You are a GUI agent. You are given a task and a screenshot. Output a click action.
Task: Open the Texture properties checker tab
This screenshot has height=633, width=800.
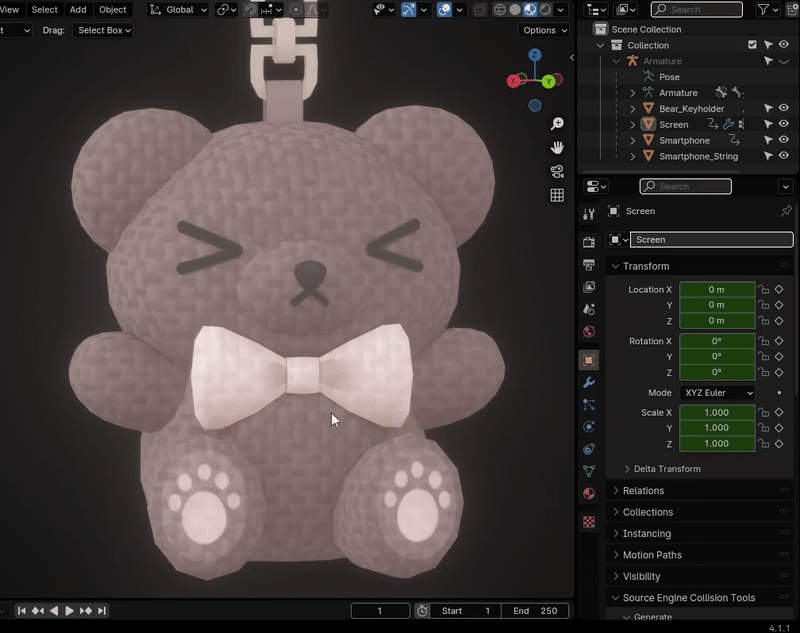[x=589, y=522]
